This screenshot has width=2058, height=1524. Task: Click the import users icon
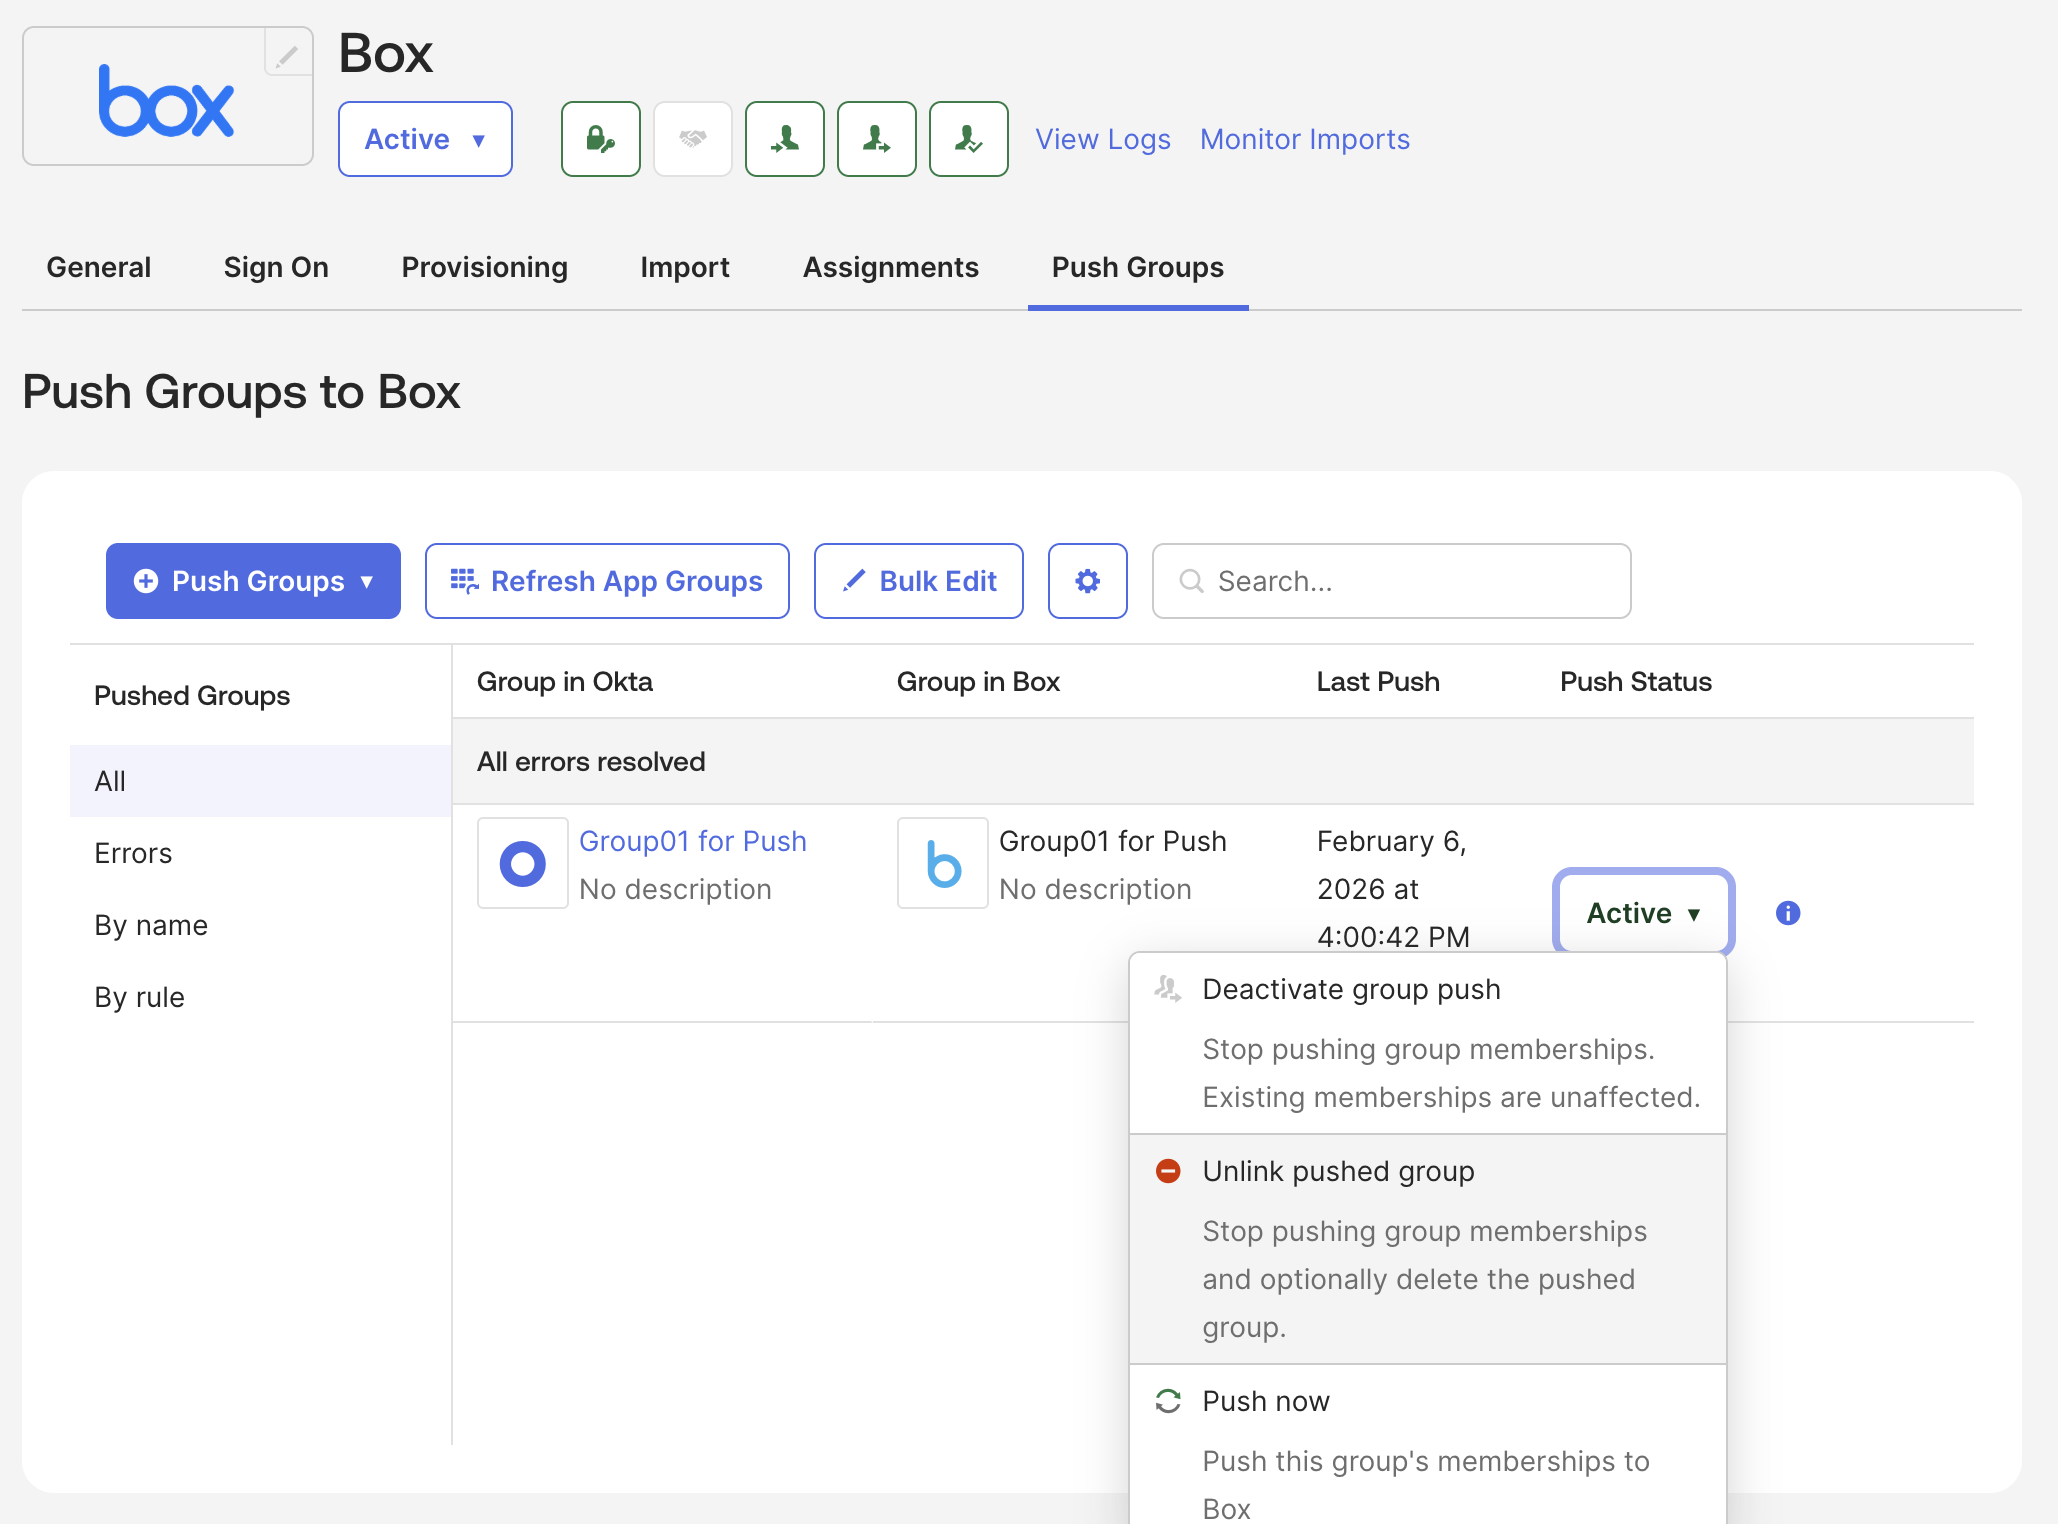click(784, 139)
